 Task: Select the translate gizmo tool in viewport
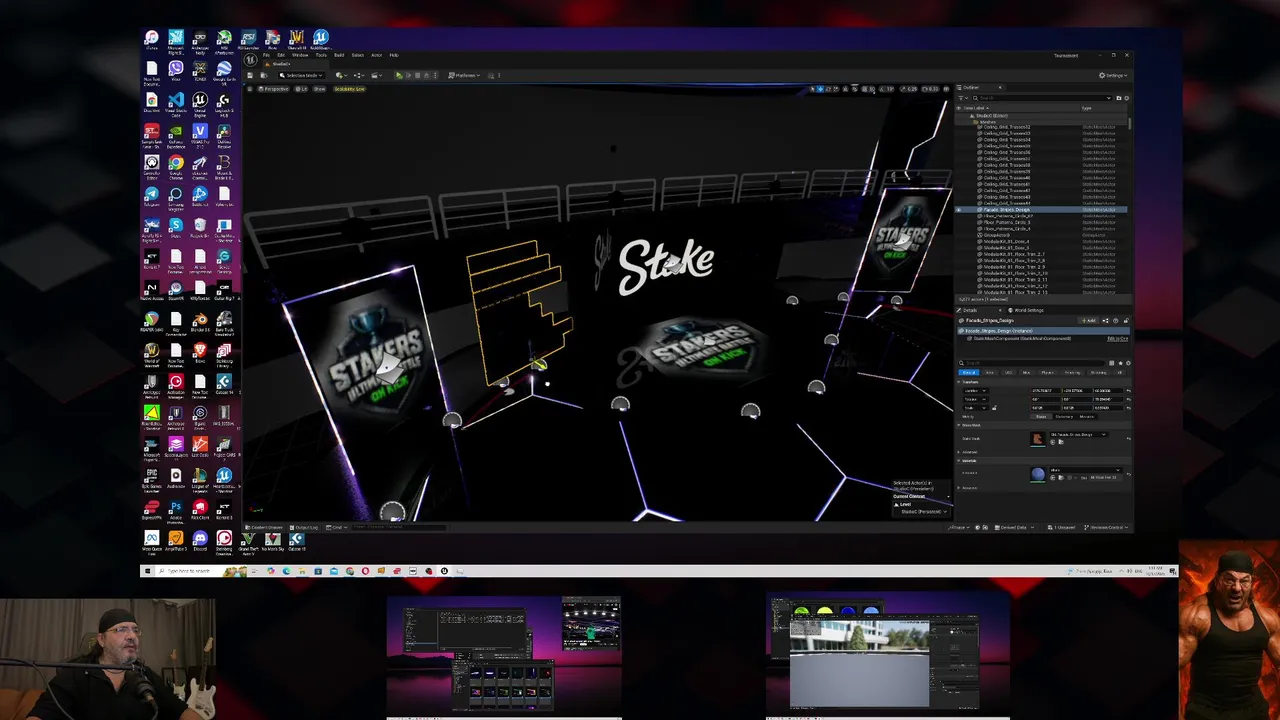(820, 89)
